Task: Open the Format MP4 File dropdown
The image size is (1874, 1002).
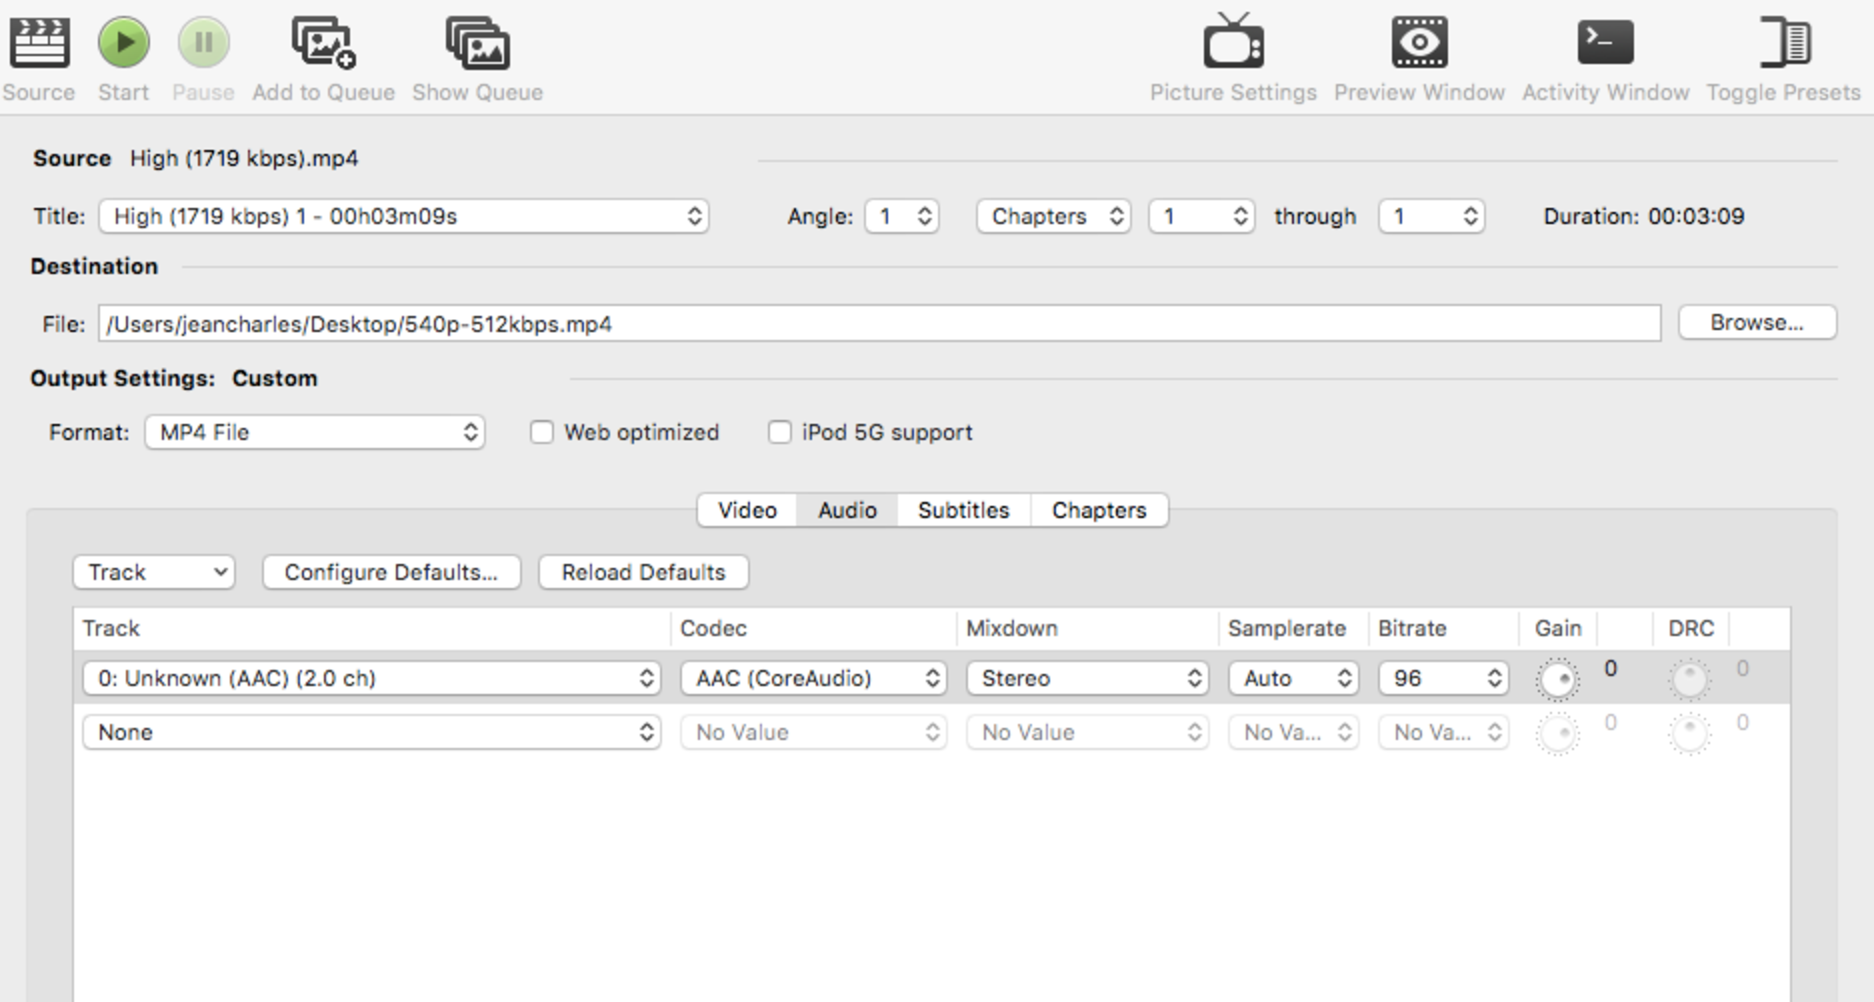Action: (315, 432)
